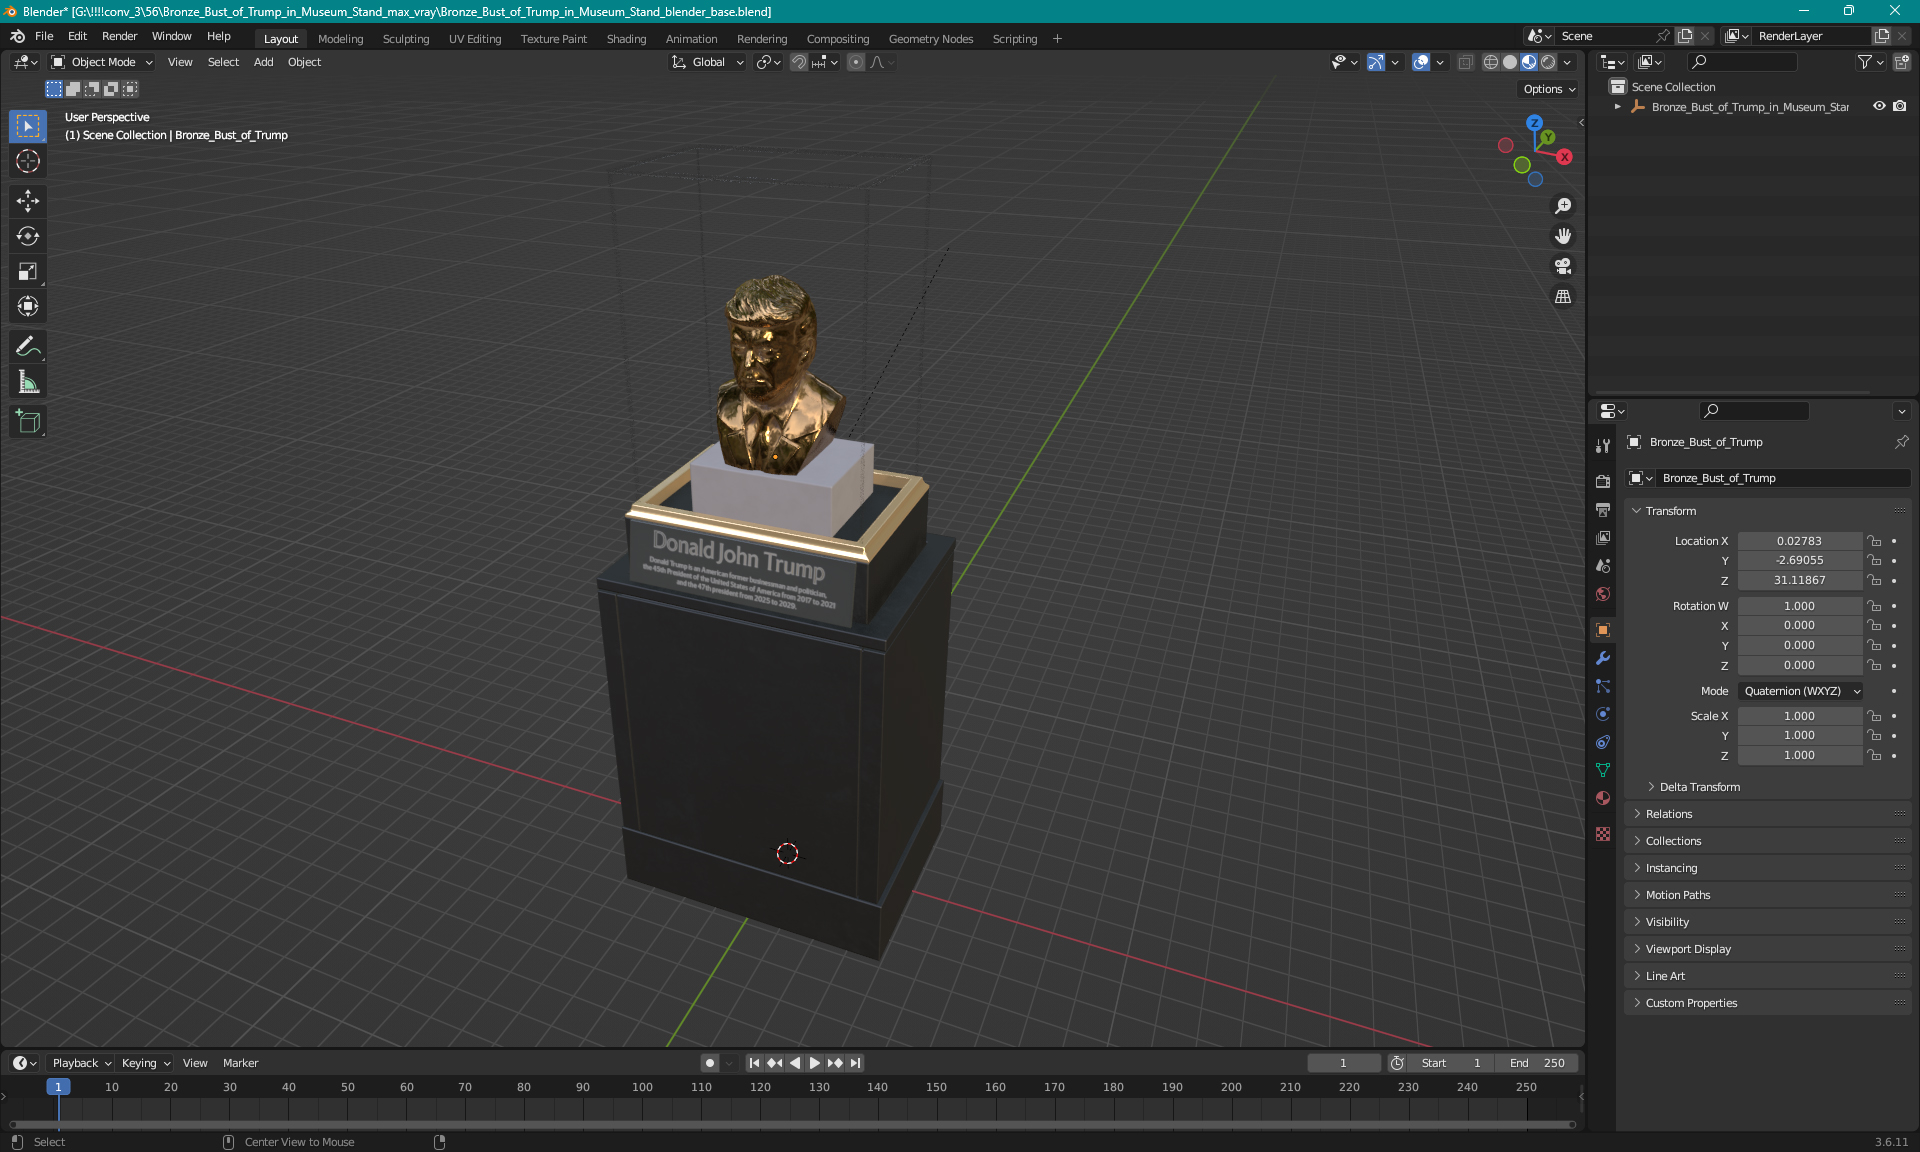The image size is (1920, 1152).
Task: Expand Delta Transform section
Action: pyautogui.click(x=1699, y=787)
